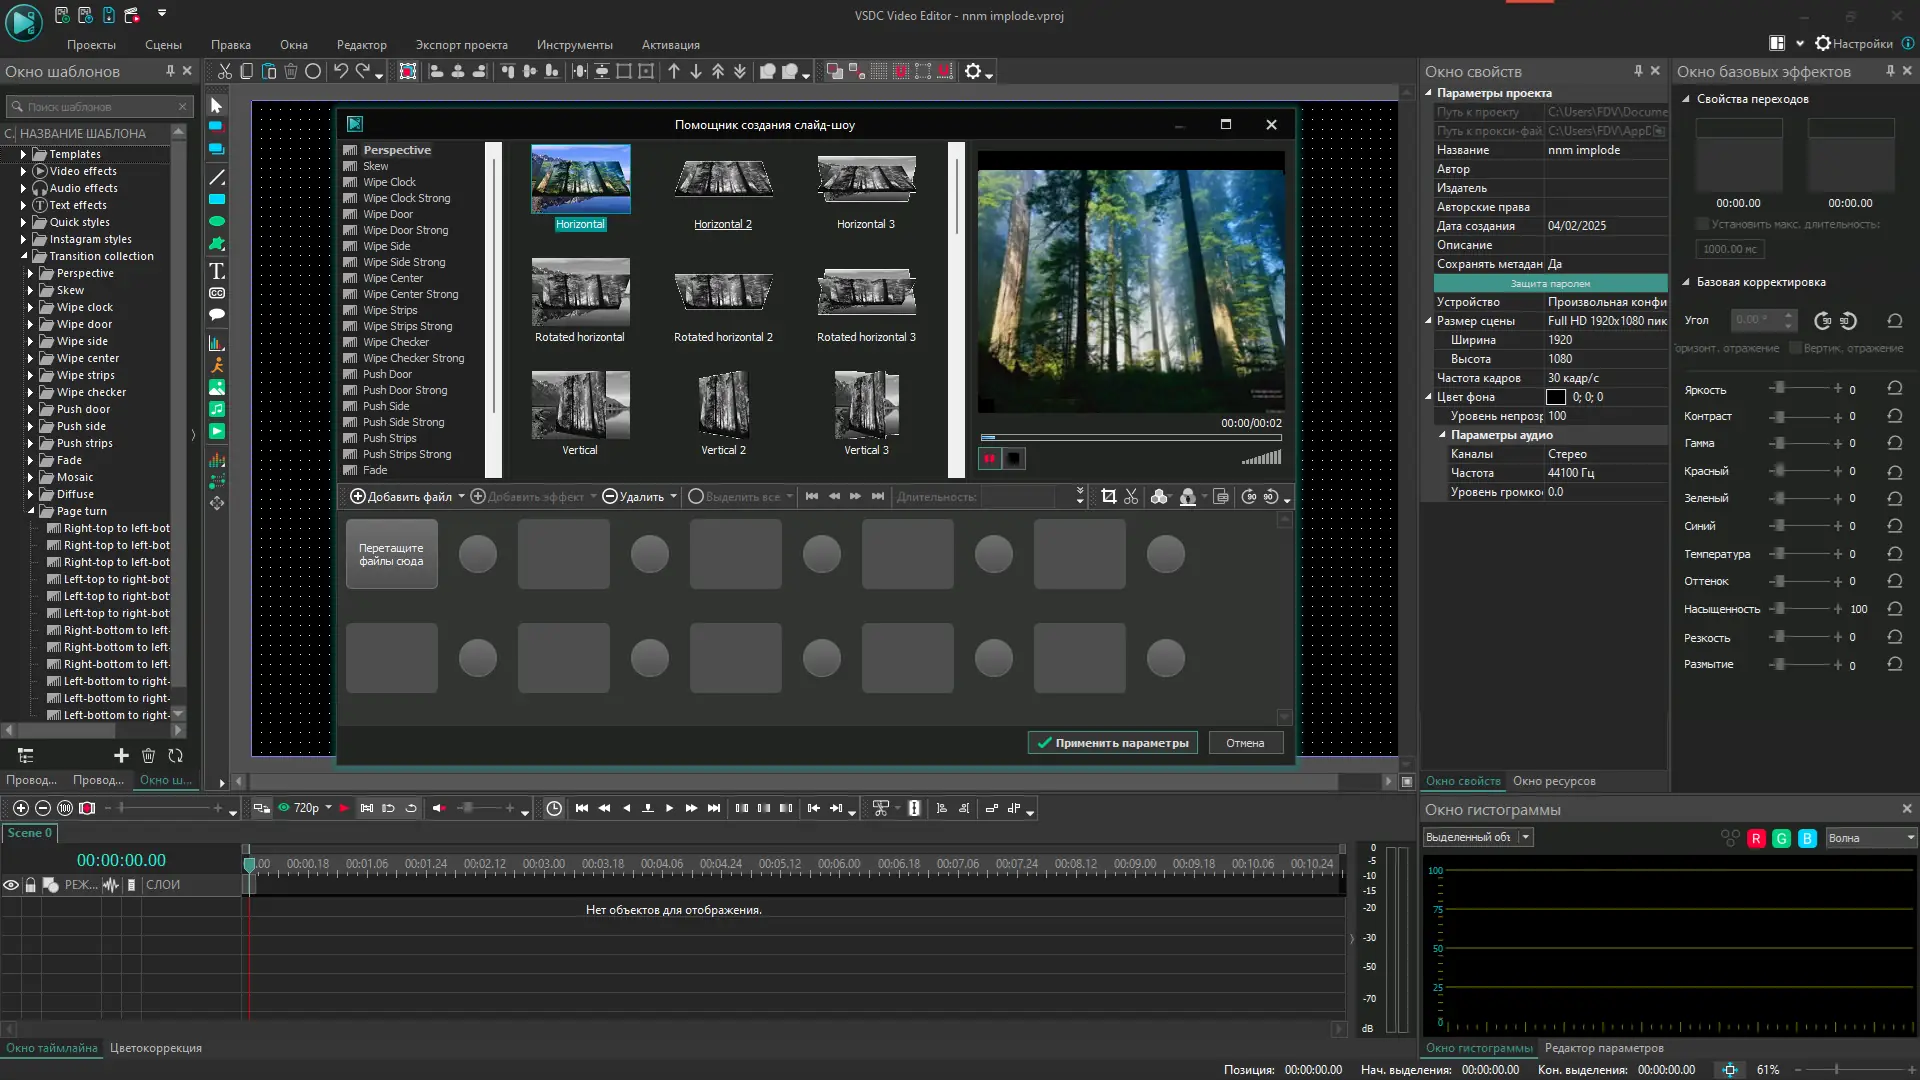Adjust the Яркость brightness slider

click(x=1779, y=388)
